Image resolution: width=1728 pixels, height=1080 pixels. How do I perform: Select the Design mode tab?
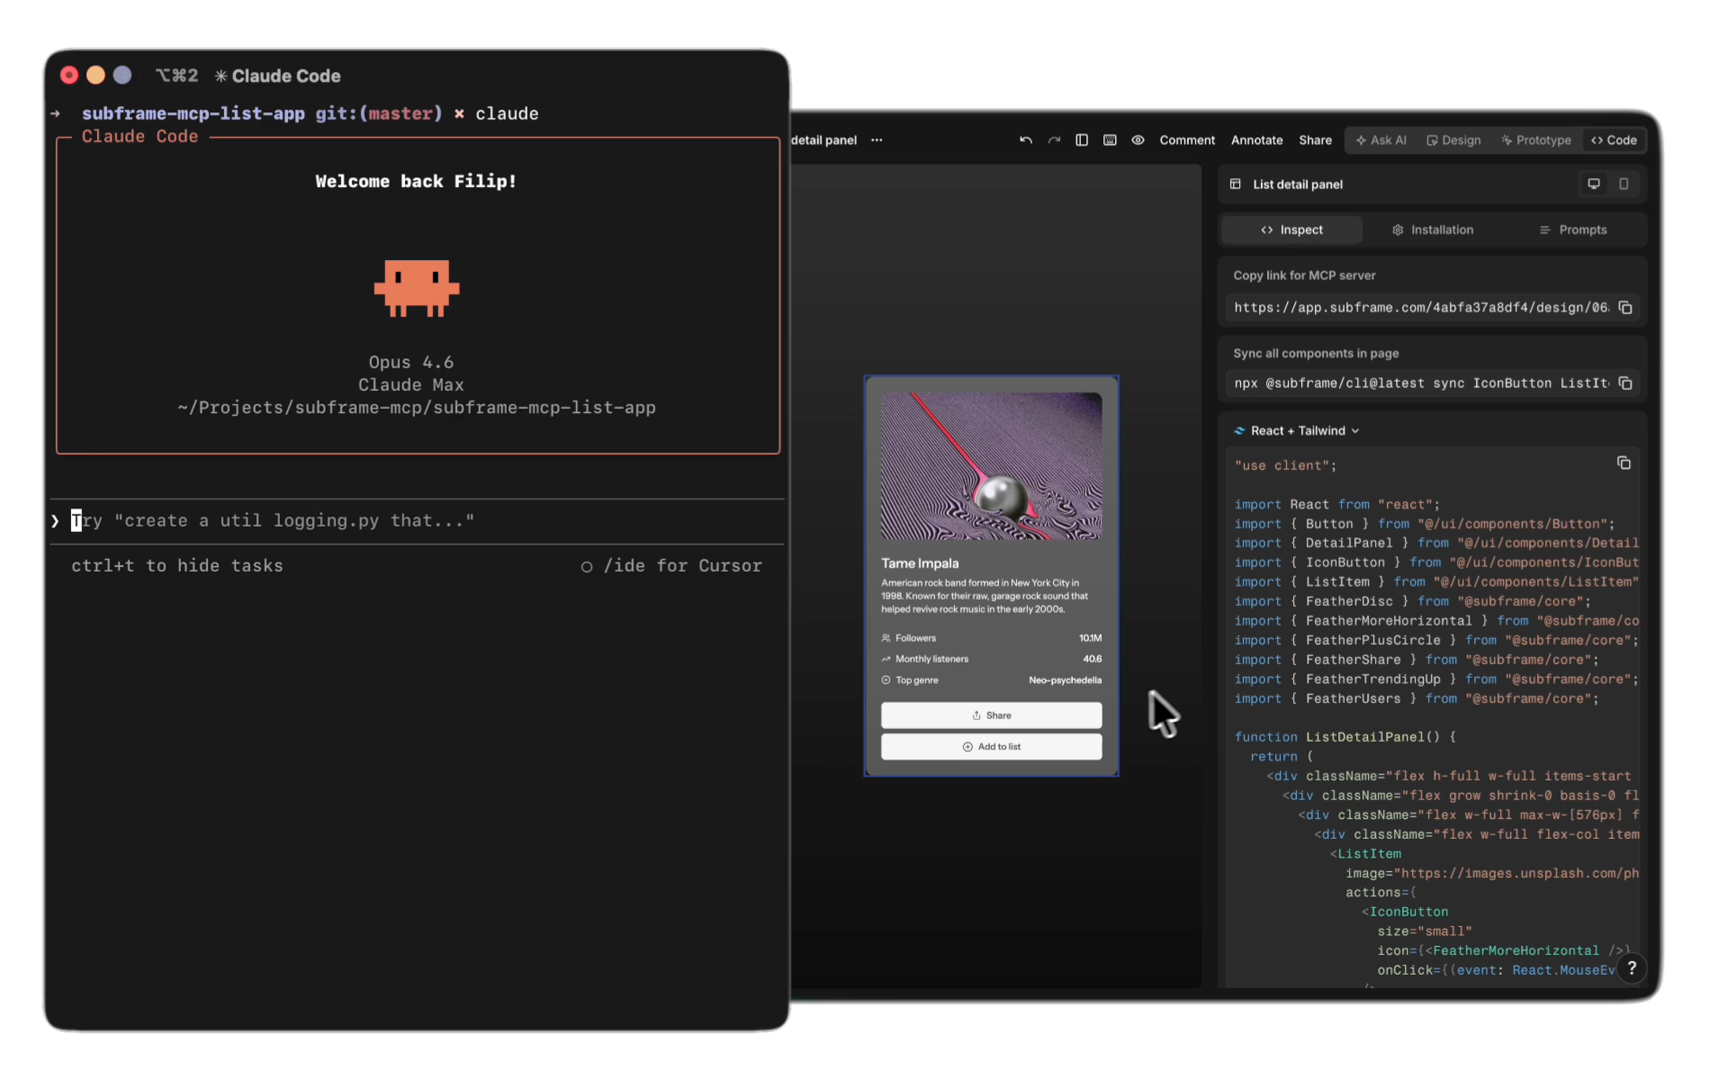1453,140
